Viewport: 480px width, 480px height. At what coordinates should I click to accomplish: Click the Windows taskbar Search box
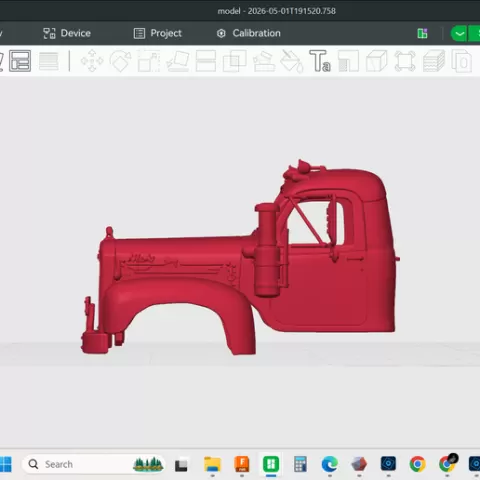coord(93,464)
